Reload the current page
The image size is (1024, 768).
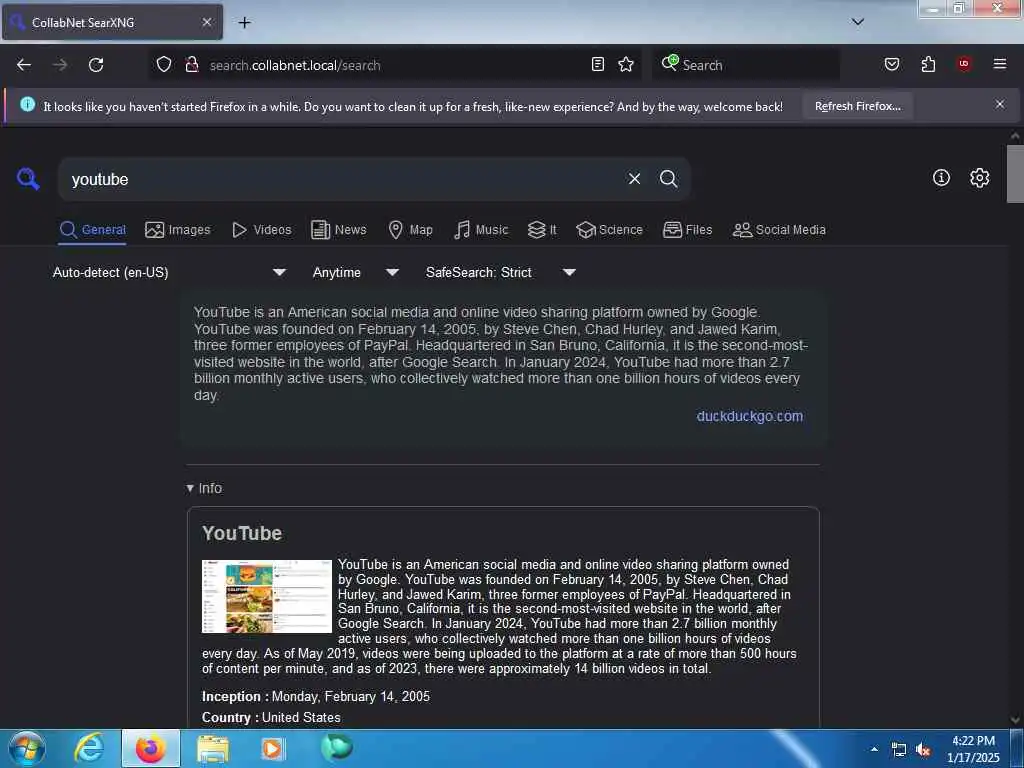pyautogui.click(x=96, y=65)
